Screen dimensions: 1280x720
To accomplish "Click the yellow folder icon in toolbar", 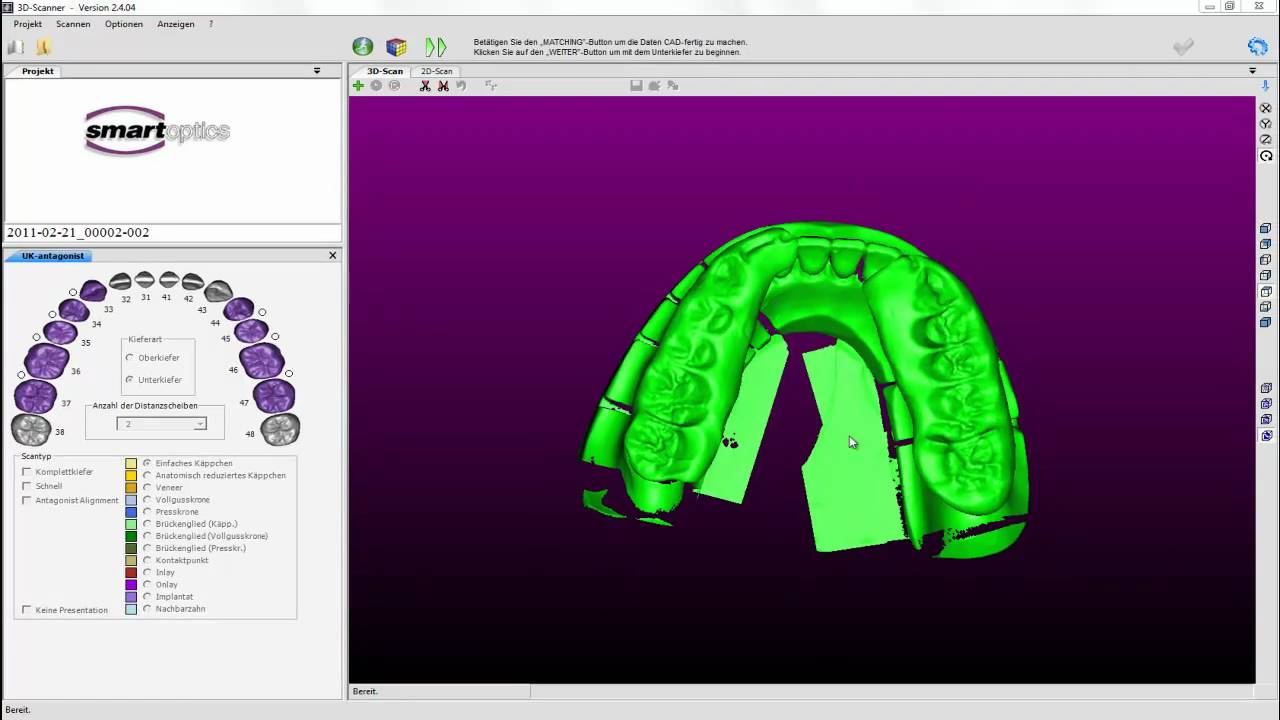I will click(x=43, y=47).
